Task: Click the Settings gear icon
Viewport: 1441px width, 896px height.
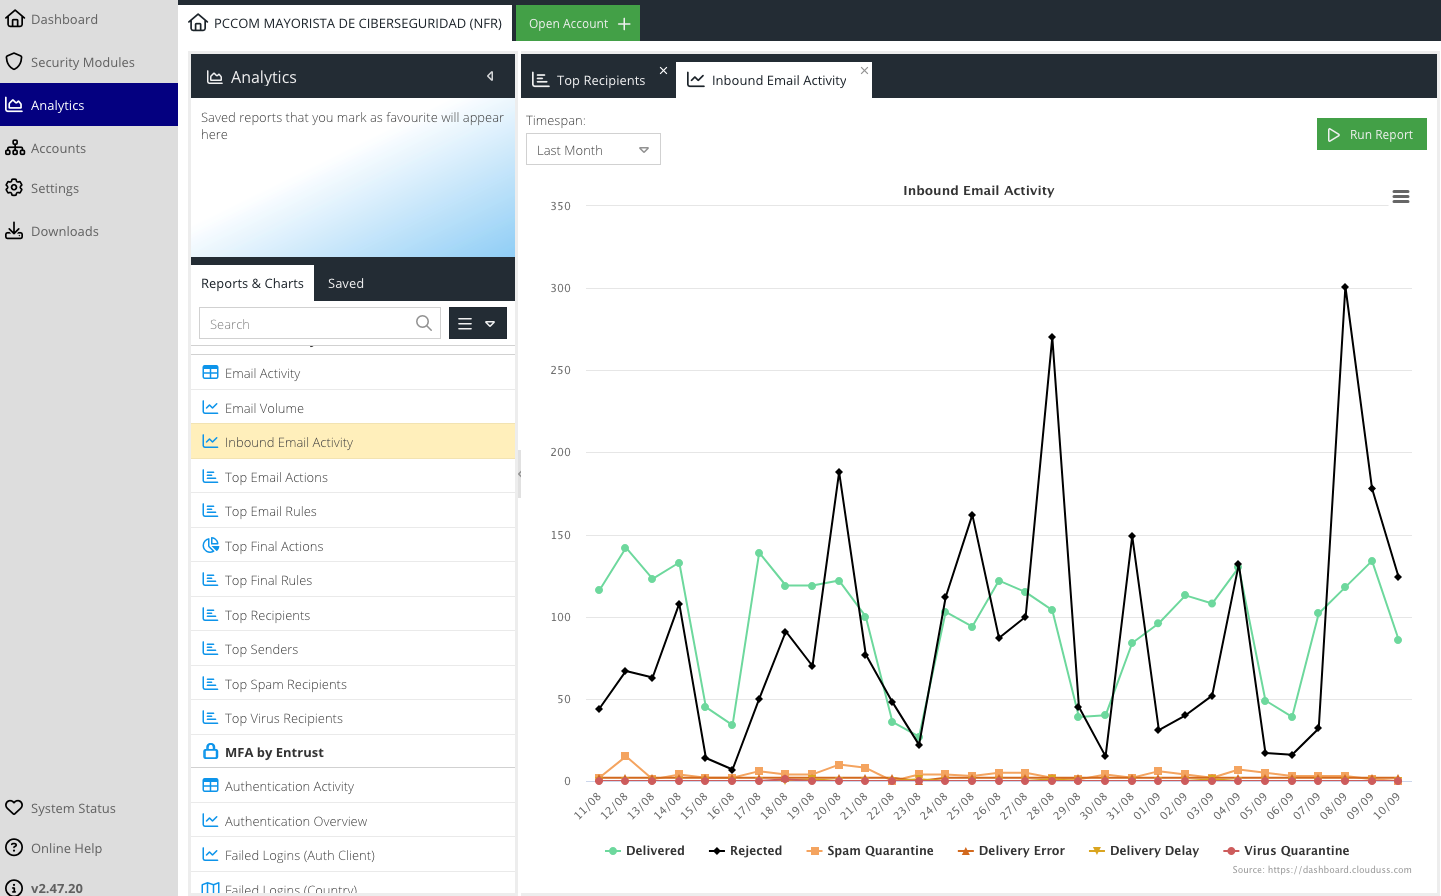Action: (x=15, y=188)
